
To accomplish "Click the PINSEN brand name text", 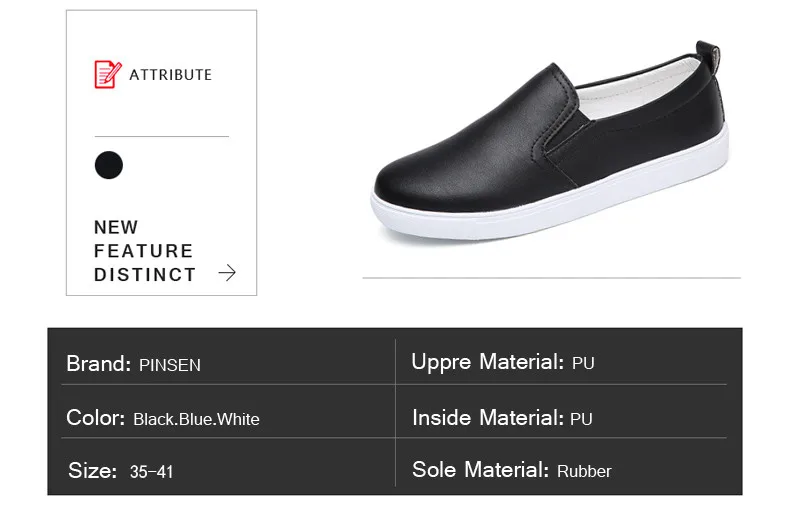I will coord(169,366).
